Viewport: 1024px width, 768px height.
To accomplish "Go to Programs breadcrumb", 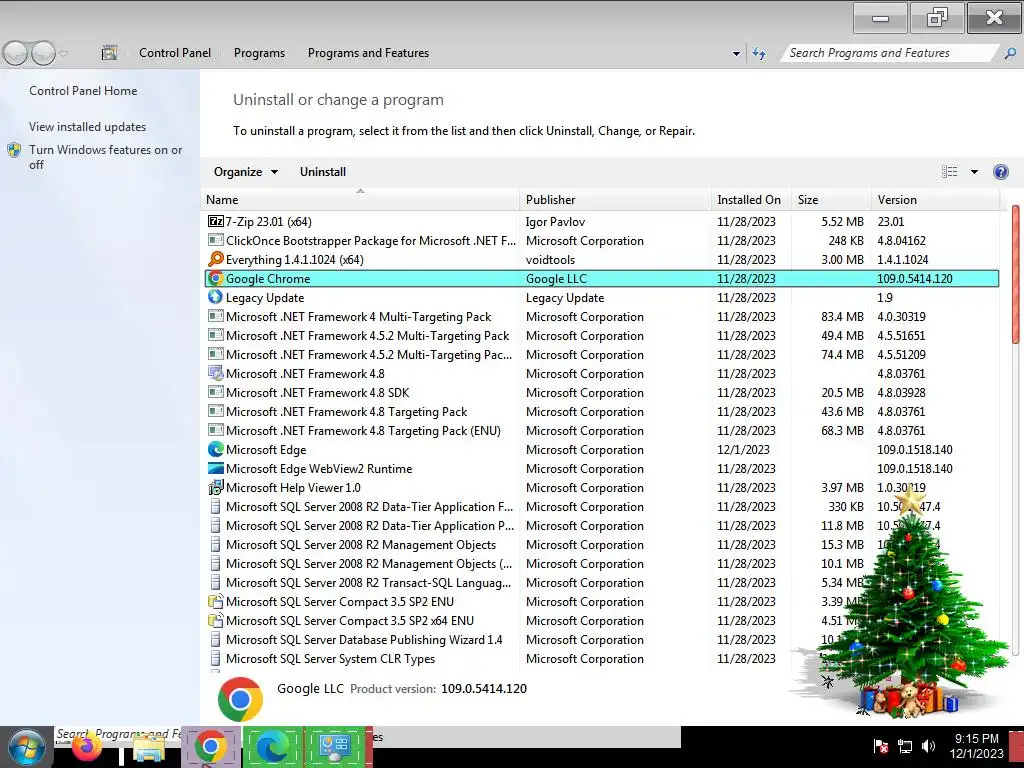I will pos(259,53).
